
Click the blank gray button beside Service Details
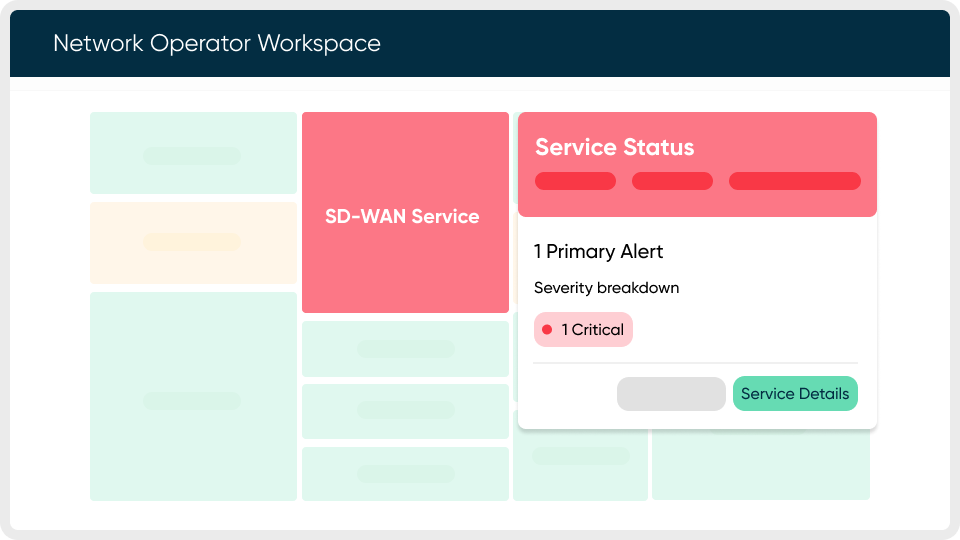click(x=671, y=394)
